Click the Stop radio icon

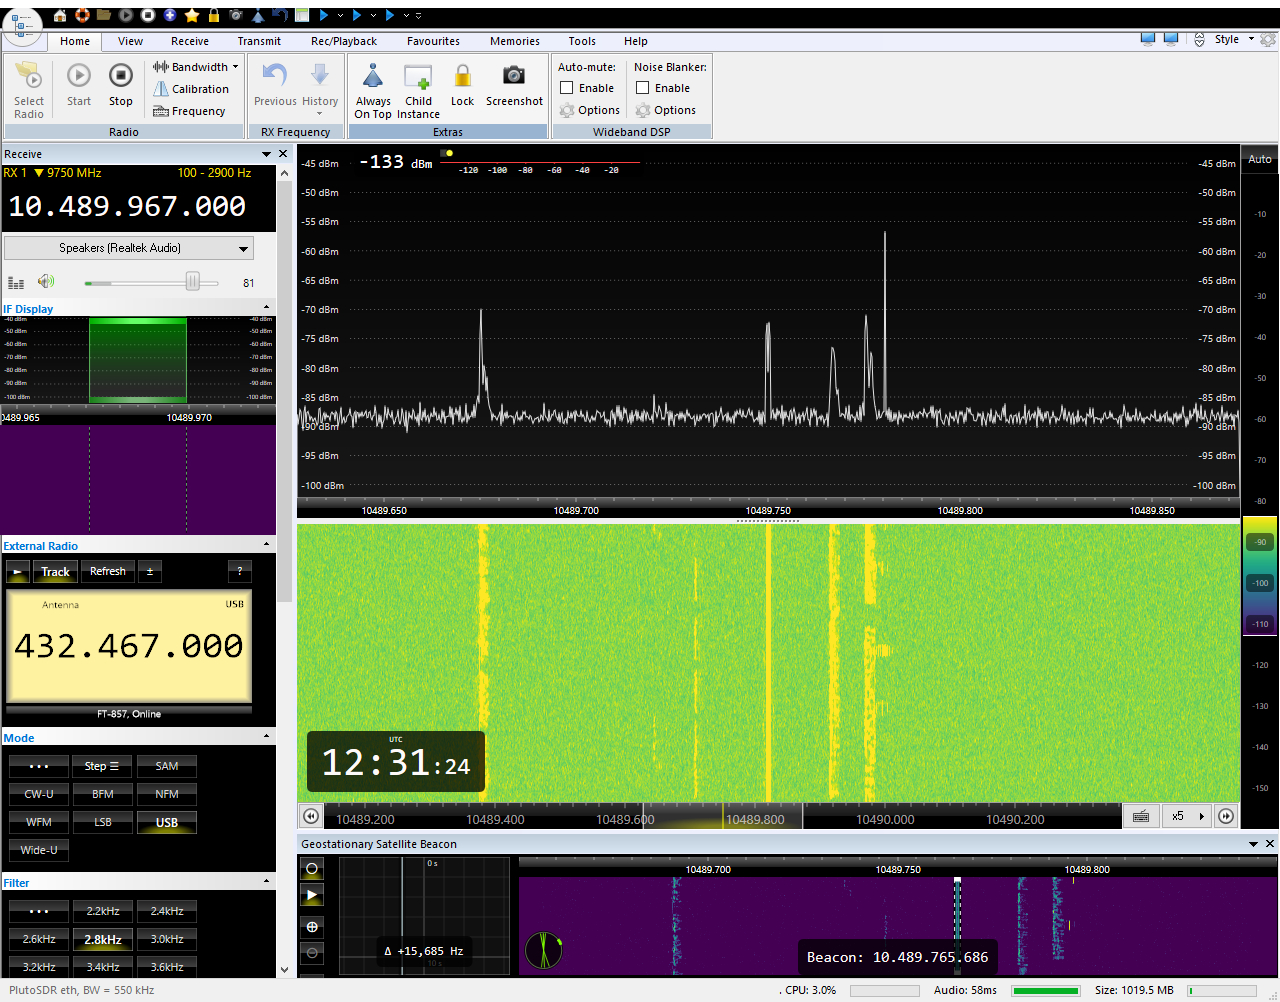(x=121, y=77)
